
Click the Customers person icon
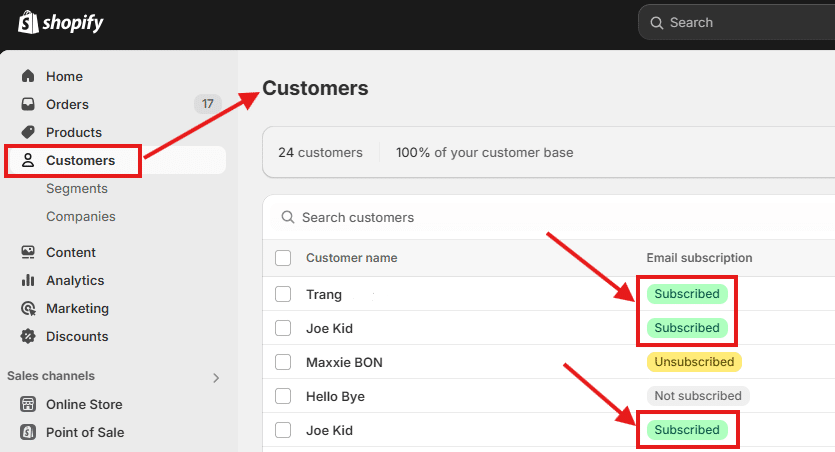28,160
